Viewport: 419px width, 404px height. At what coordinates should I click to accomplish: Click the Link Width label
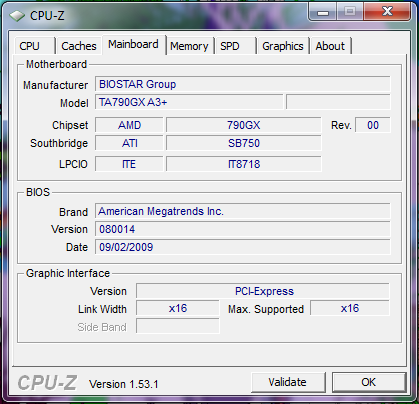pos(102,309)
